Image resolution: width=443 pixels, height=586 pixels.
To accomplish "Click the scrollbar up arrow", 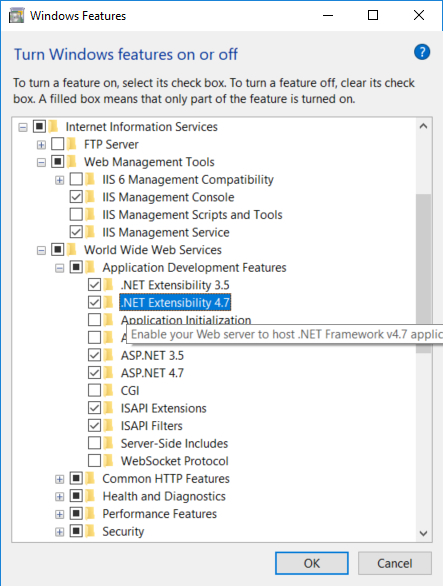I will point(423,126).
